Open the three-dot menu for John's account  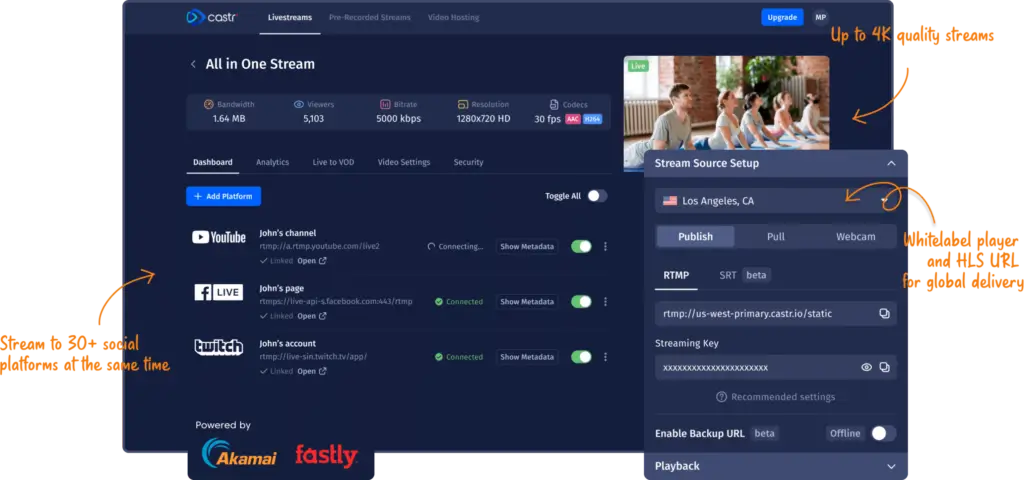[x=605, y=357]
